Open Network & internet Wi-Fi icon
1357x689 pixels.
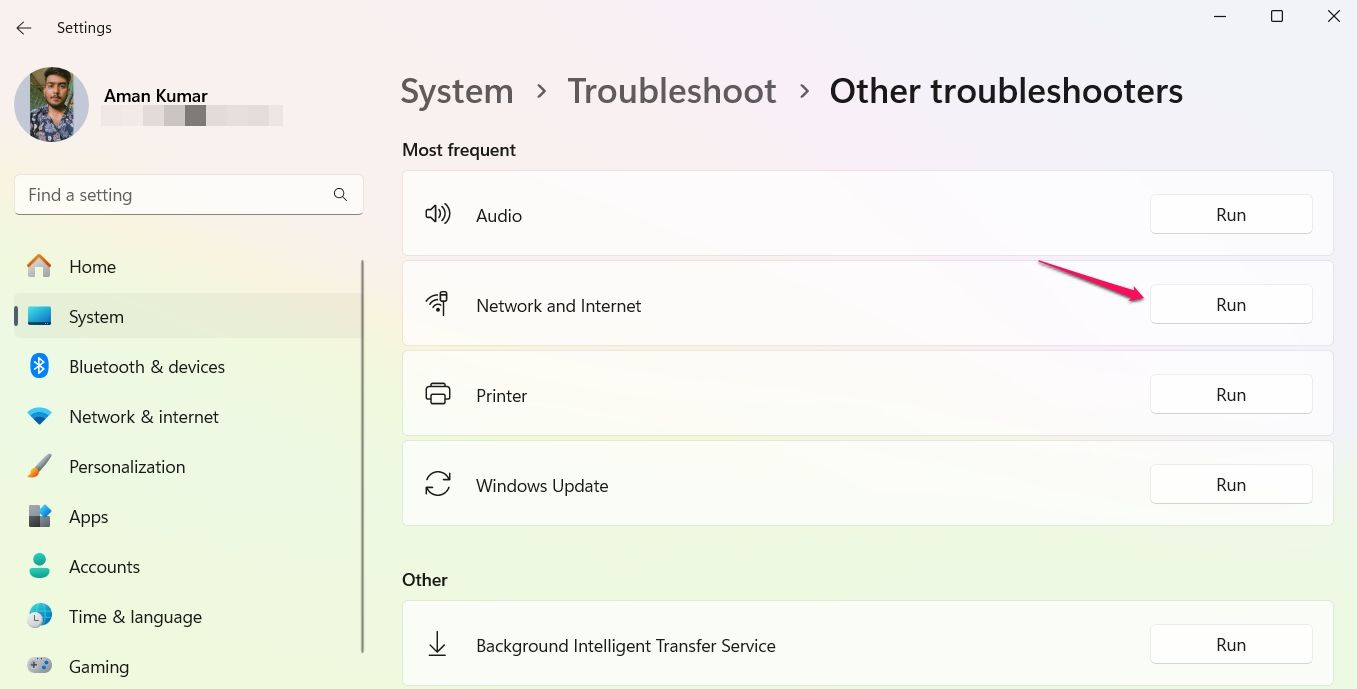pyautogui.click(x=39, y=417)
